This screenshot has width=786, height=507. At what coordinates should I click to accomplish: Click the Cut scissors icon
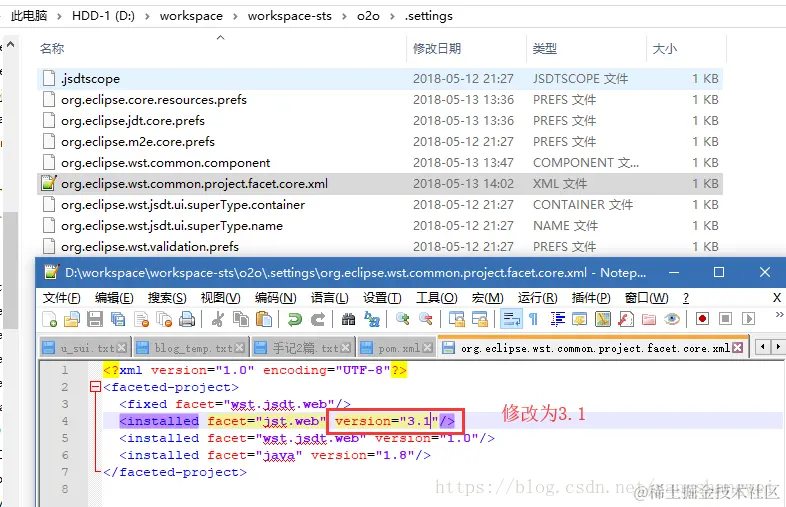218,319
